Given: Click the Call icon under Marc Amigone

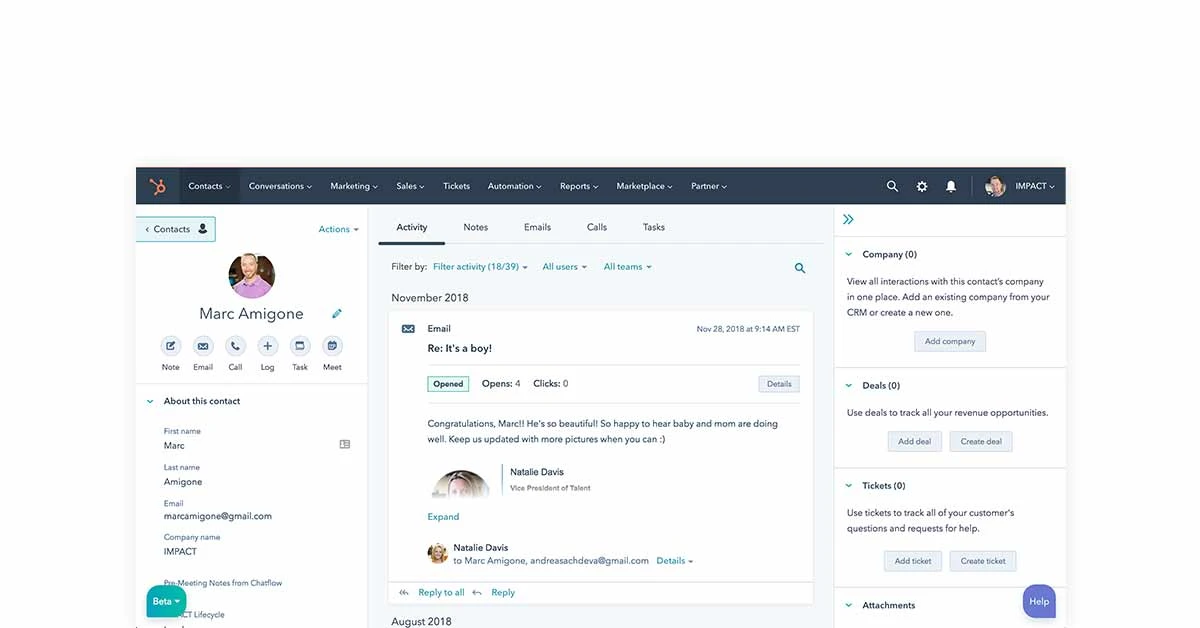Looking at the screenshot, I should [x=235, y=346].
